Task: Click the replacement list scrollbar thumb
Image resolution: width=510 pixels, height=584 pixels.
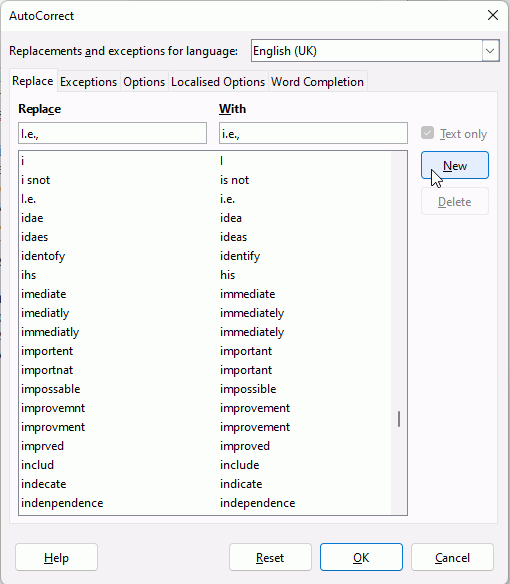Action: tap(399, 419)
